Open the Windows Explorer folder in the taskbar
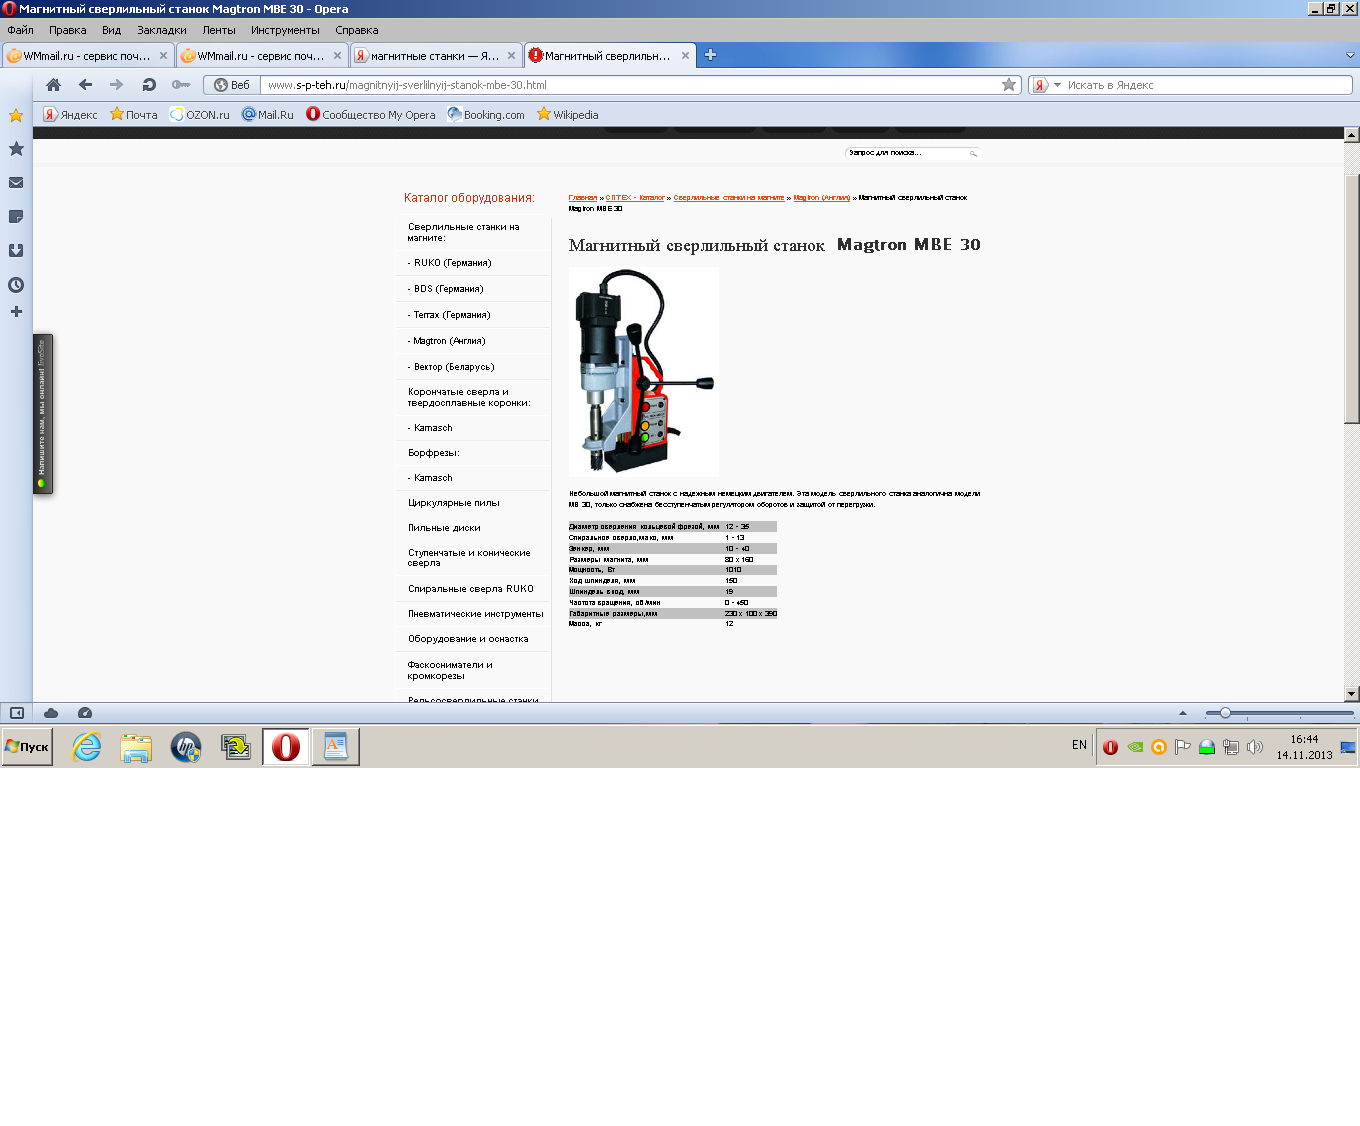 136,747
